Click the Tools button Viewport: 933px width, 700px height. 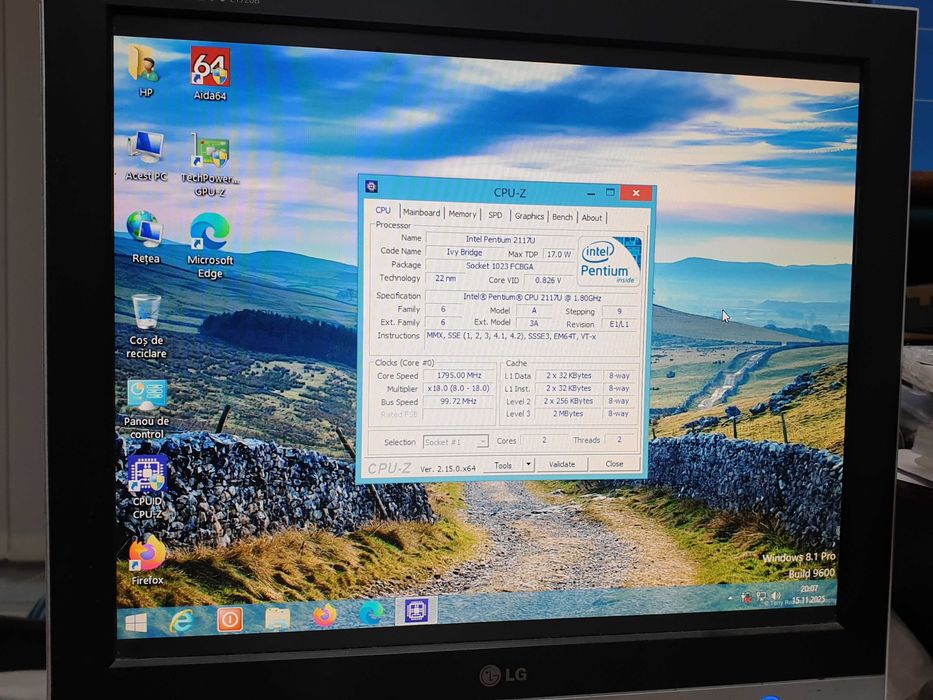pyautogui.click(x=503, y=465)
